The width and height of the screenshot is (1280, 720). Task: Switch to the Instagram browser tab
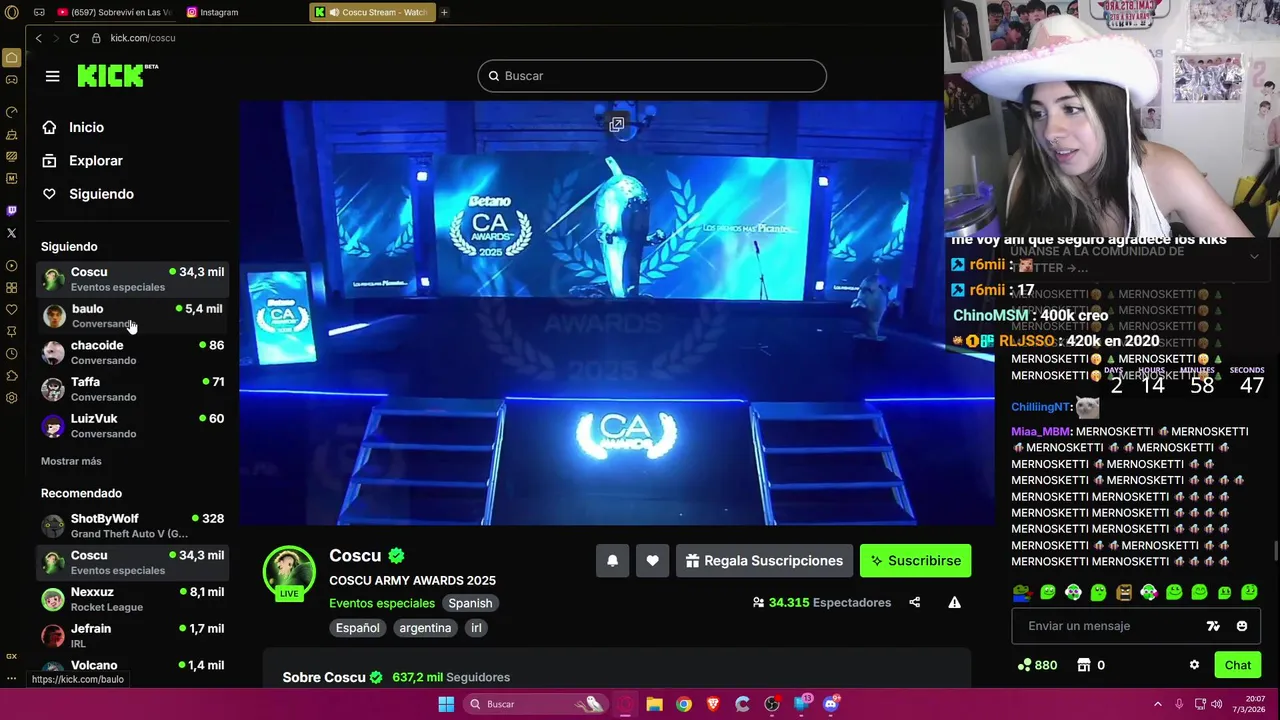[x=213, y=12]
